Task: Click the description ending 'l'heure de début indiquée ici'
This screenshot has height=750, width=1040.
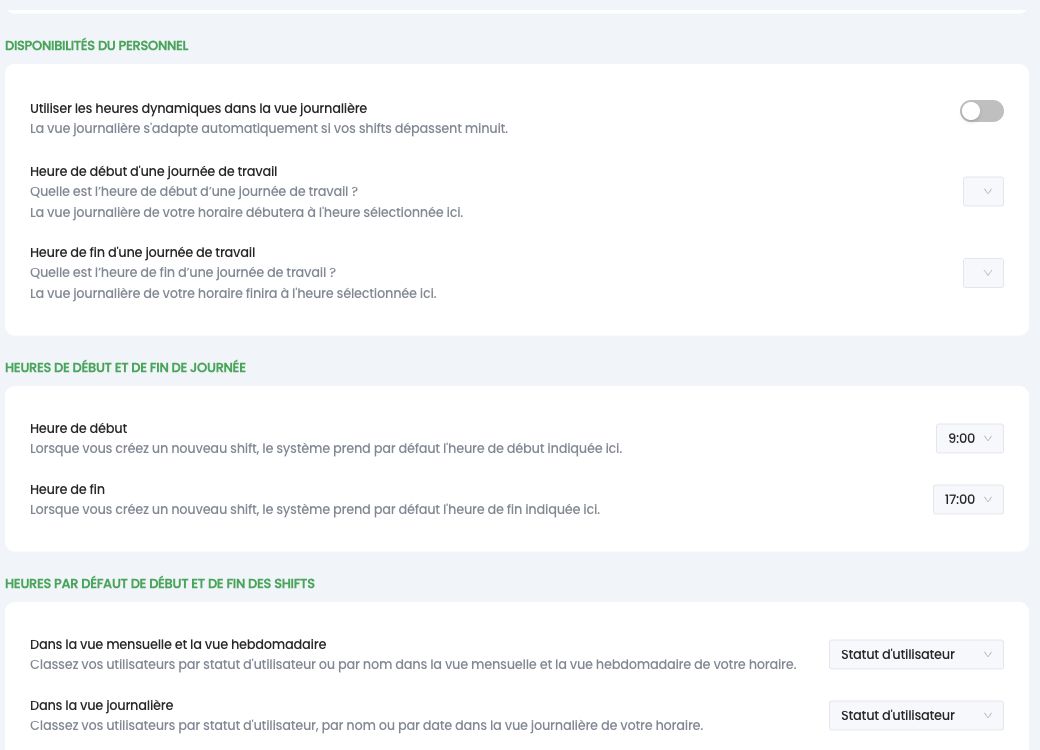Action: coord(326,448)
